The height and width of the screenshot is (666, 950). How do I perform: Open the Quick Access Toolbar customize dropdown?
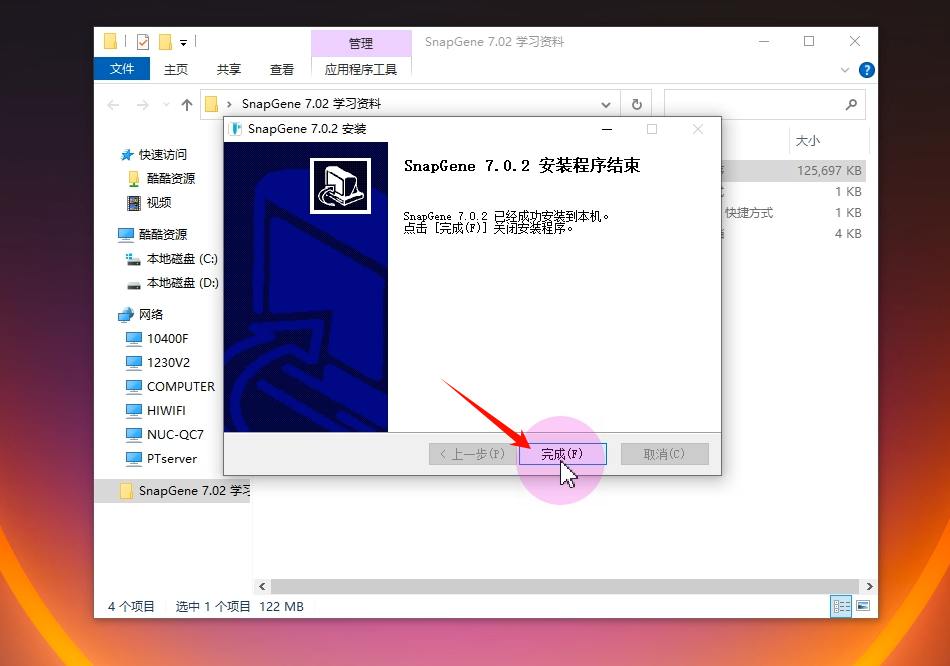pyautogui.click(x=184, y=42)
